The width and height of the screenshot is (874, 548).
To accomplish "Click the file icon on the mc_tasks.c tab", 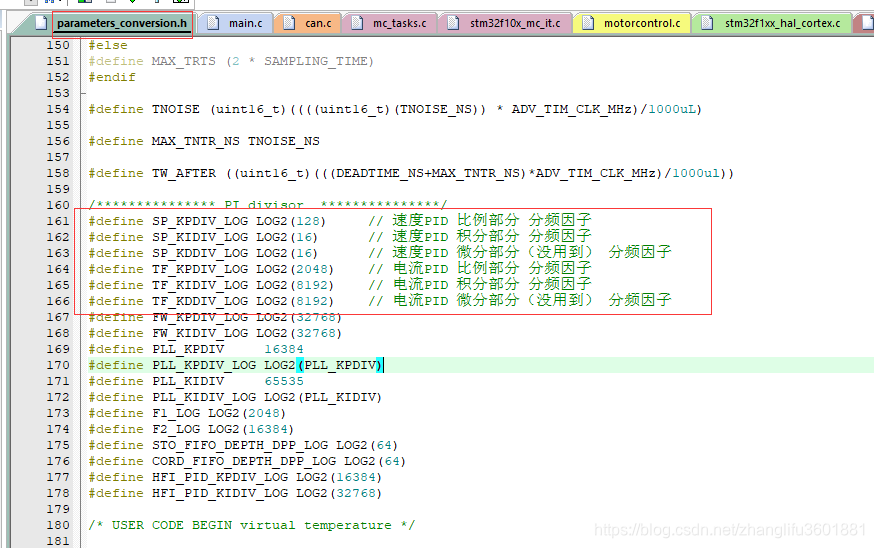I will pos(357,23).
